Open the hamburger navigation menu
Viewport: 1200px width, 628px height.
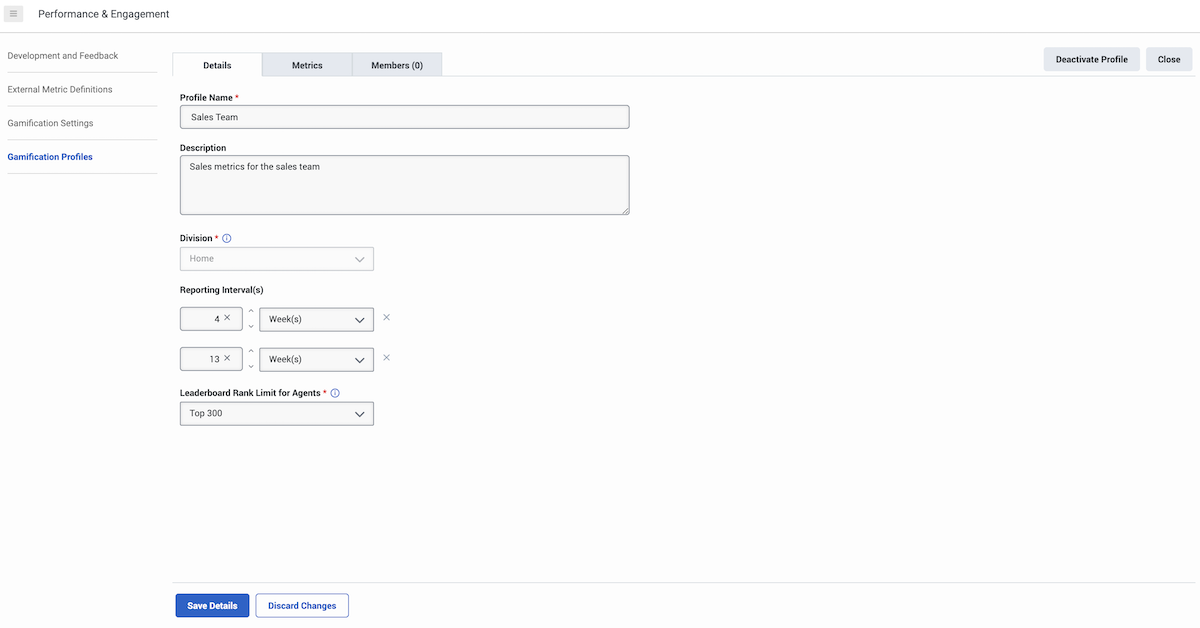click(x=14, y=13)
